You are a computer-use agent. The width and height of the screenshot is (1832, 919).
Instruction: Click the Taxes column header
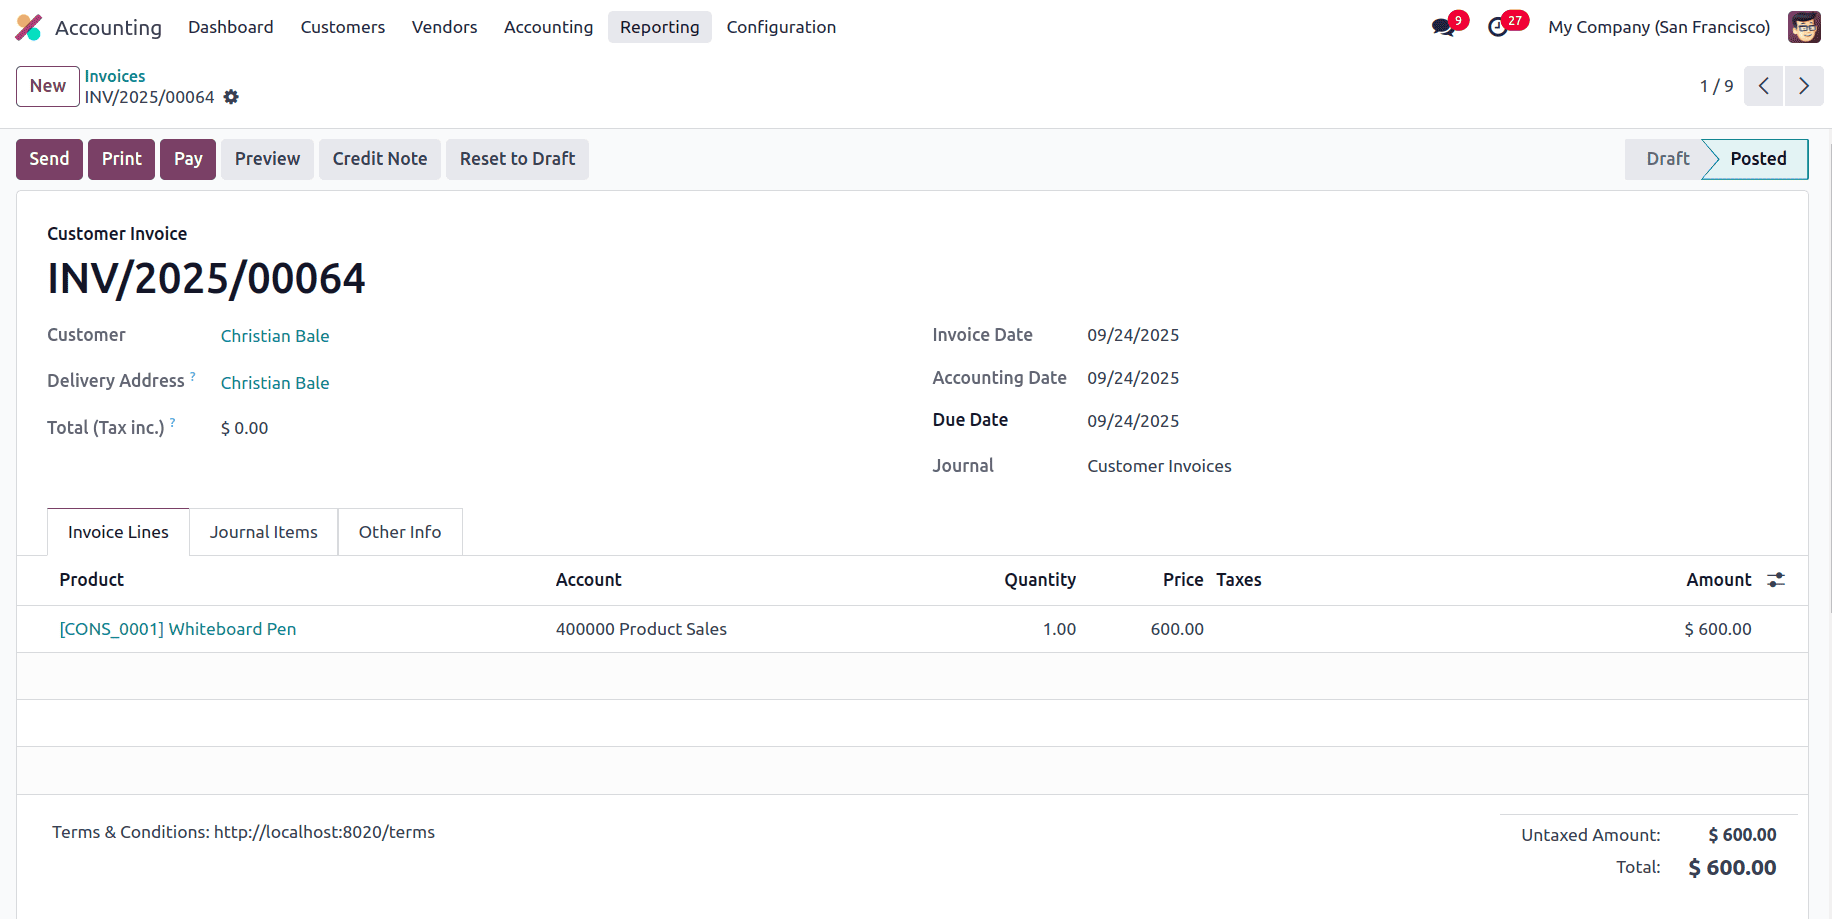point(1239,580)
